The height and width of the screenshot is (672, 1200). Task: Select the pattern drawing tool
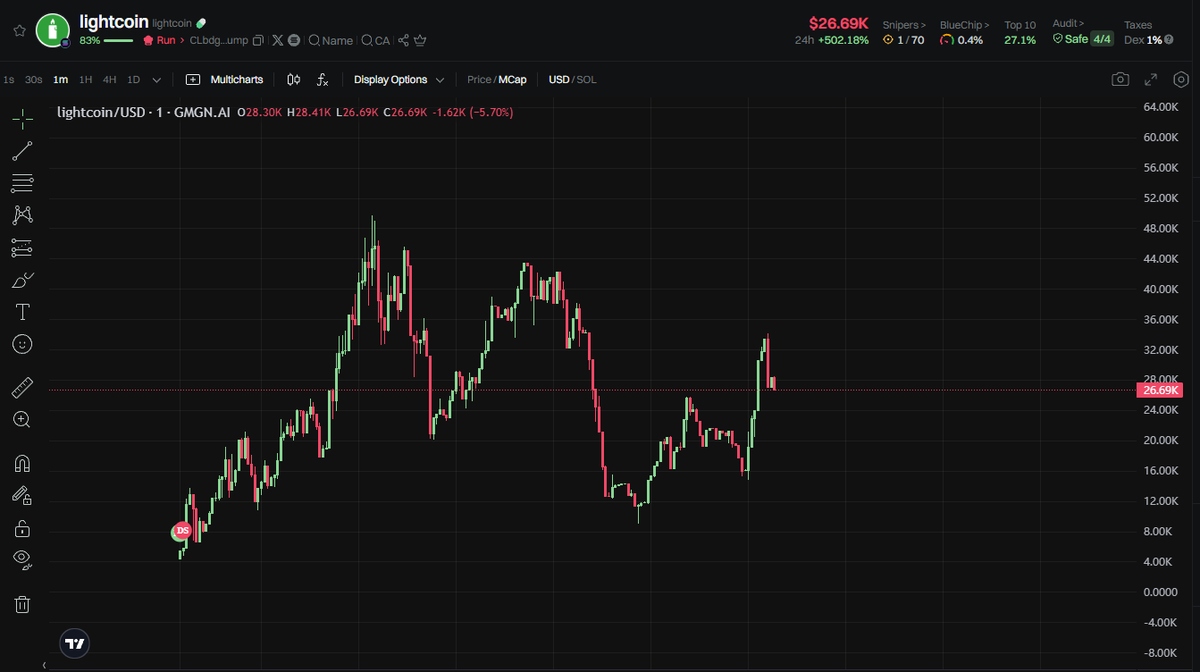pyautogui.click(x=22, y=215)
